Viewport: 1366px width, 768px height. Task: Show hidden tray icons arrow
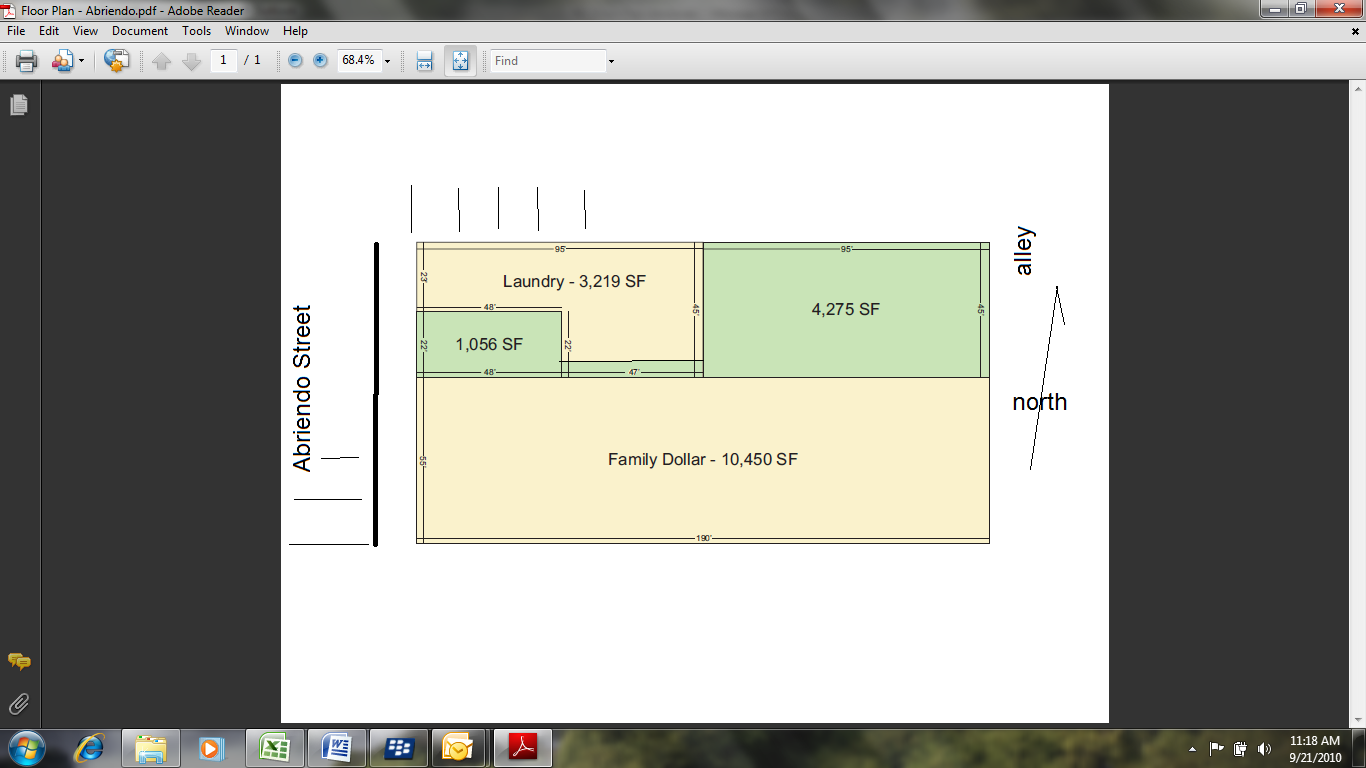[x=1192, y=748]
